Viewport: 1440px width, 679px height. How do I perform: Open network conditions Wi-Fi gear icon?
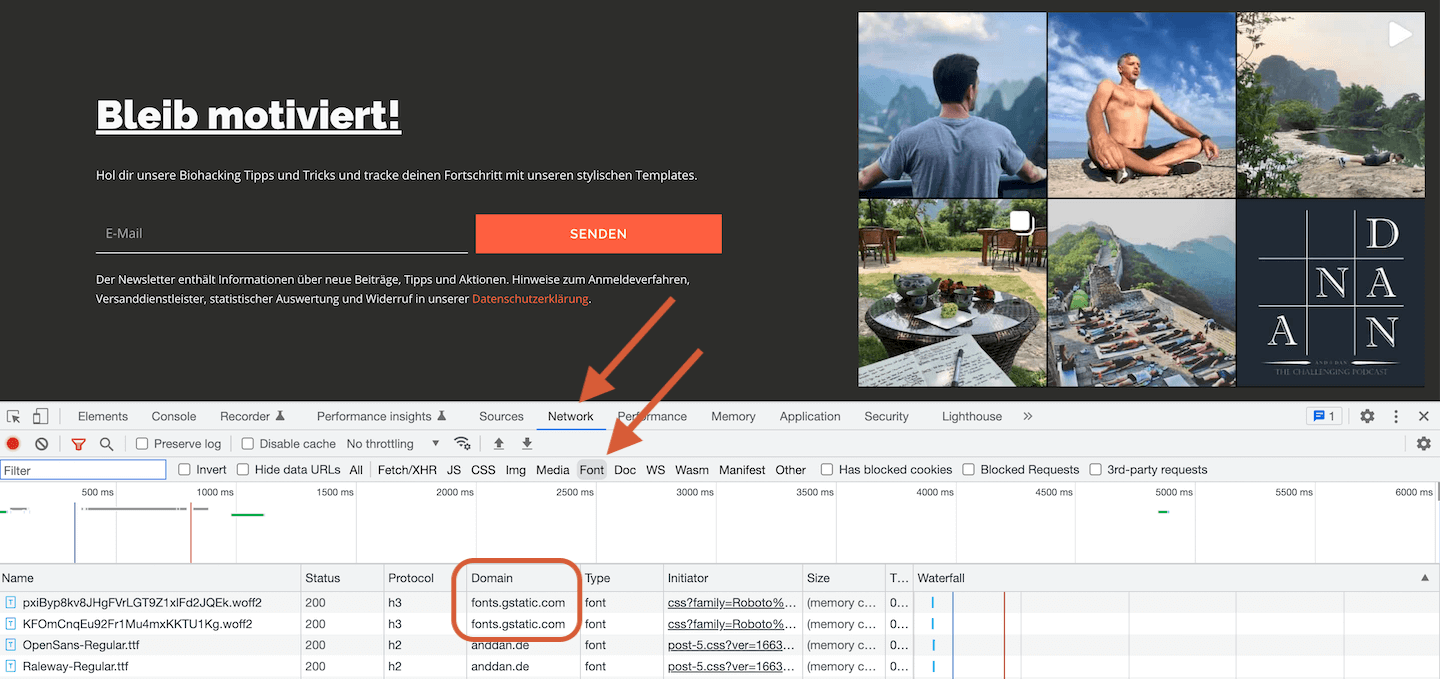point(462,444)
